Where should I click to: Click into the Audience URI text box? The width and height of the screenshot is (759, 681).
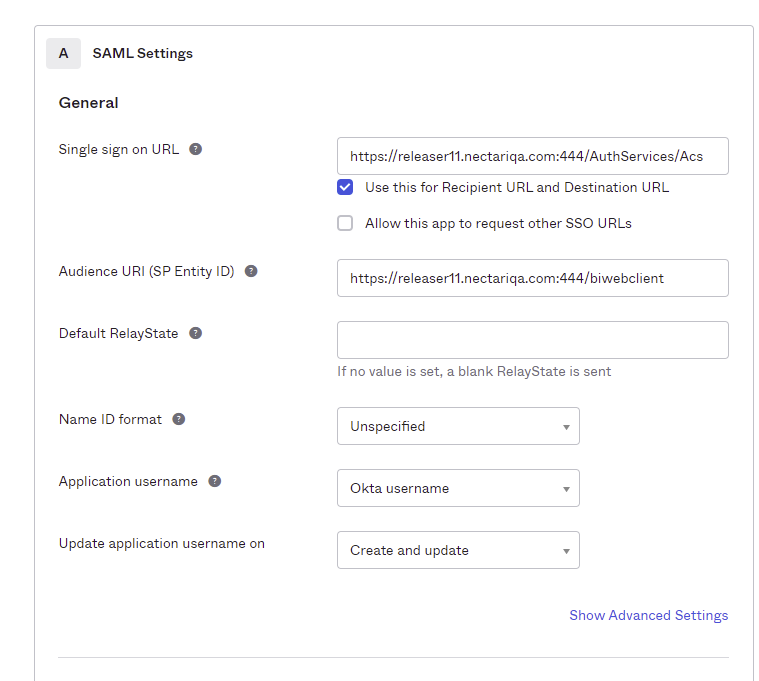click(x=532, y=278)
